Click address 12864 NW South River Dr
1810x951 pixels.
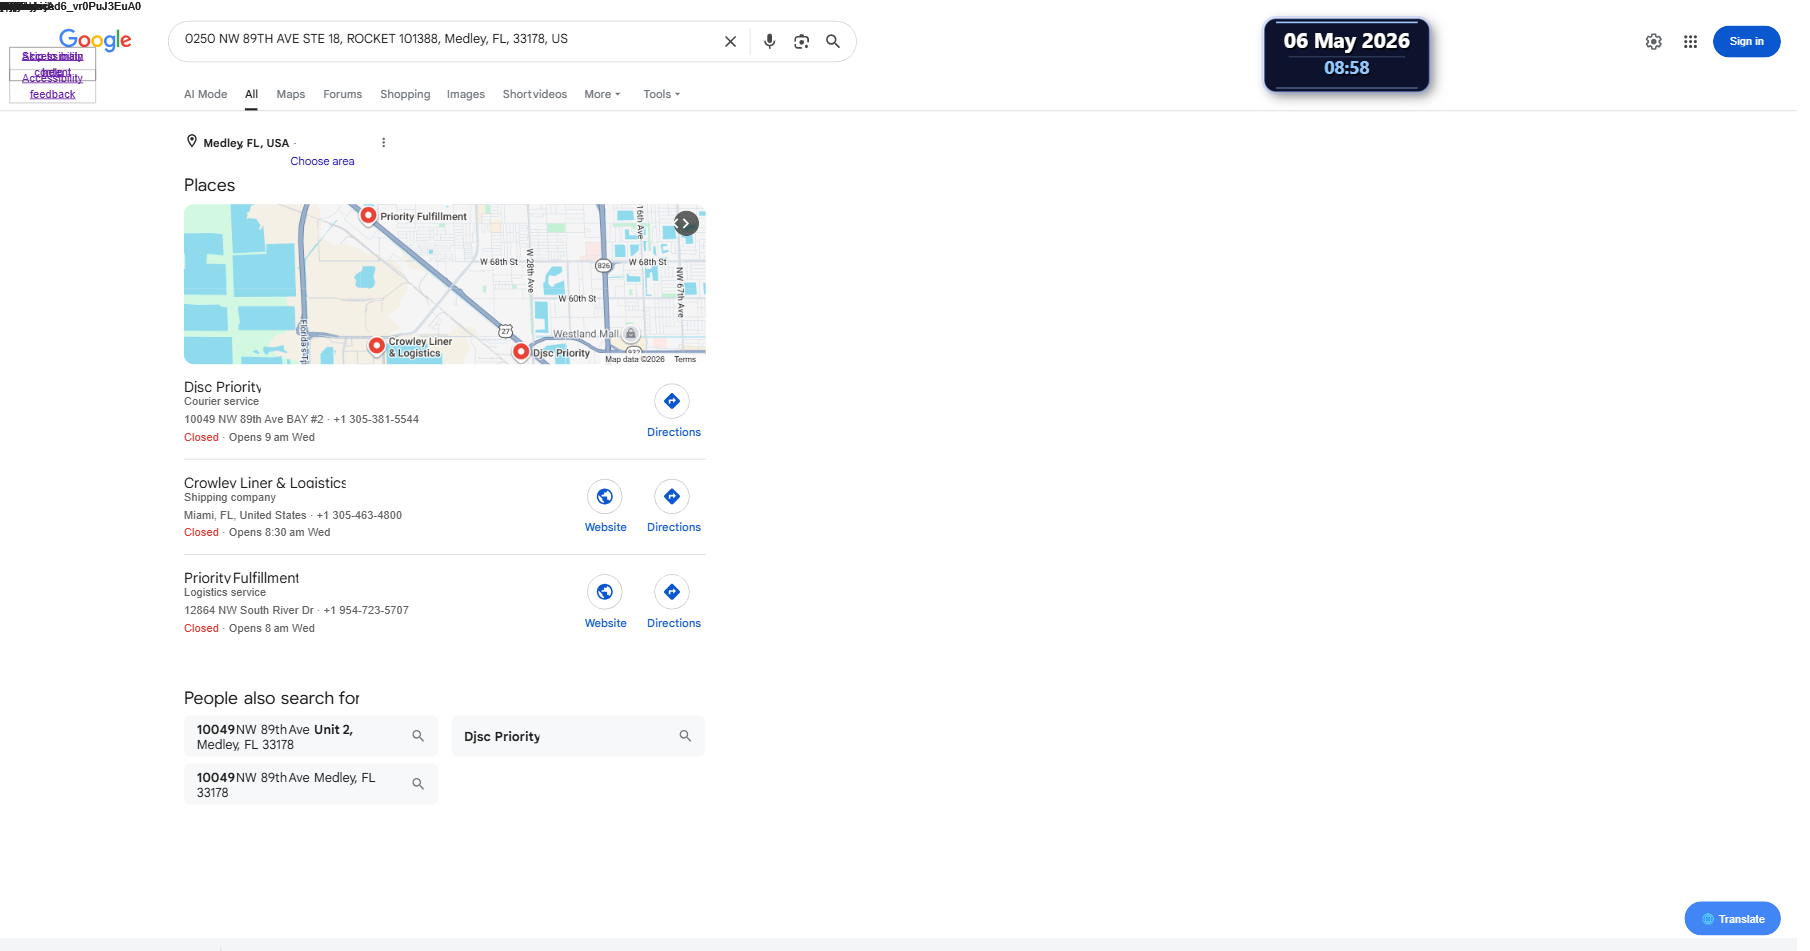tap(249, 610)
